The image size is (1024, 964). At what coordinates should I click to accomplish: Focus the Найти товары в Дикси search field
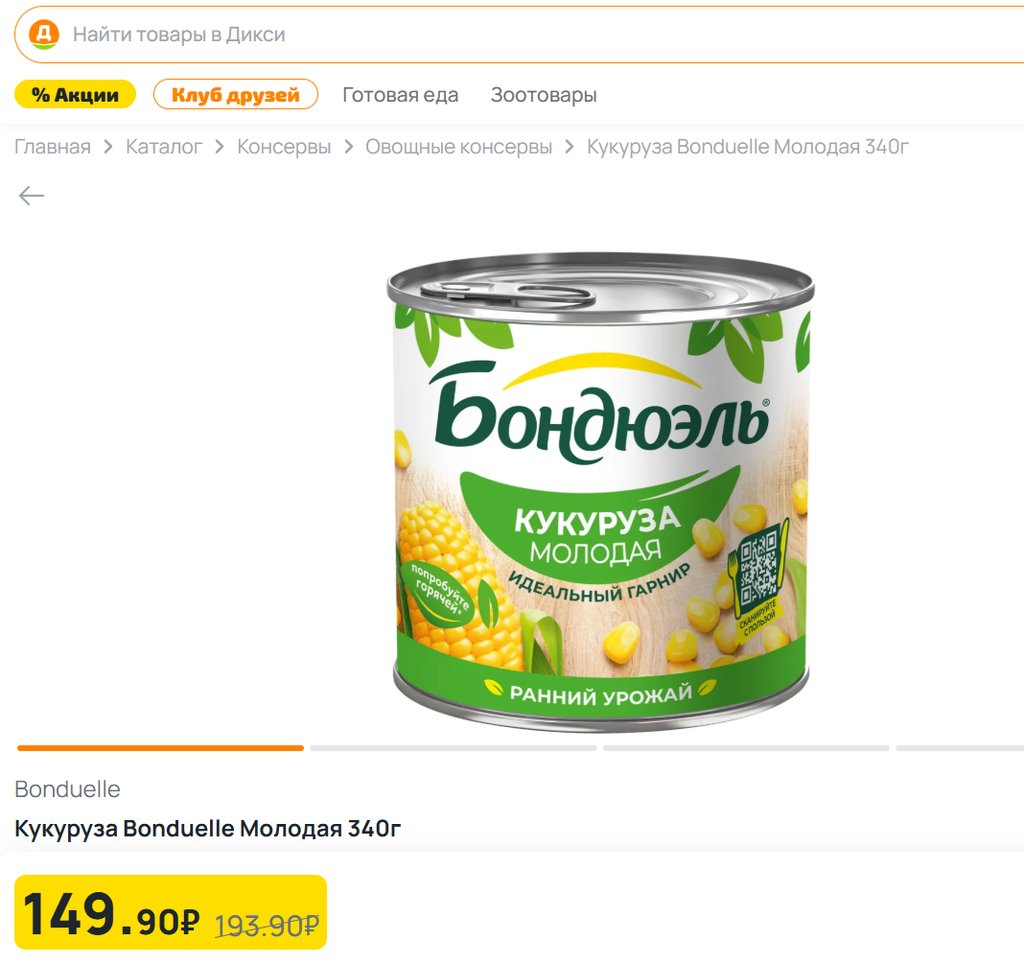point(500,35)
